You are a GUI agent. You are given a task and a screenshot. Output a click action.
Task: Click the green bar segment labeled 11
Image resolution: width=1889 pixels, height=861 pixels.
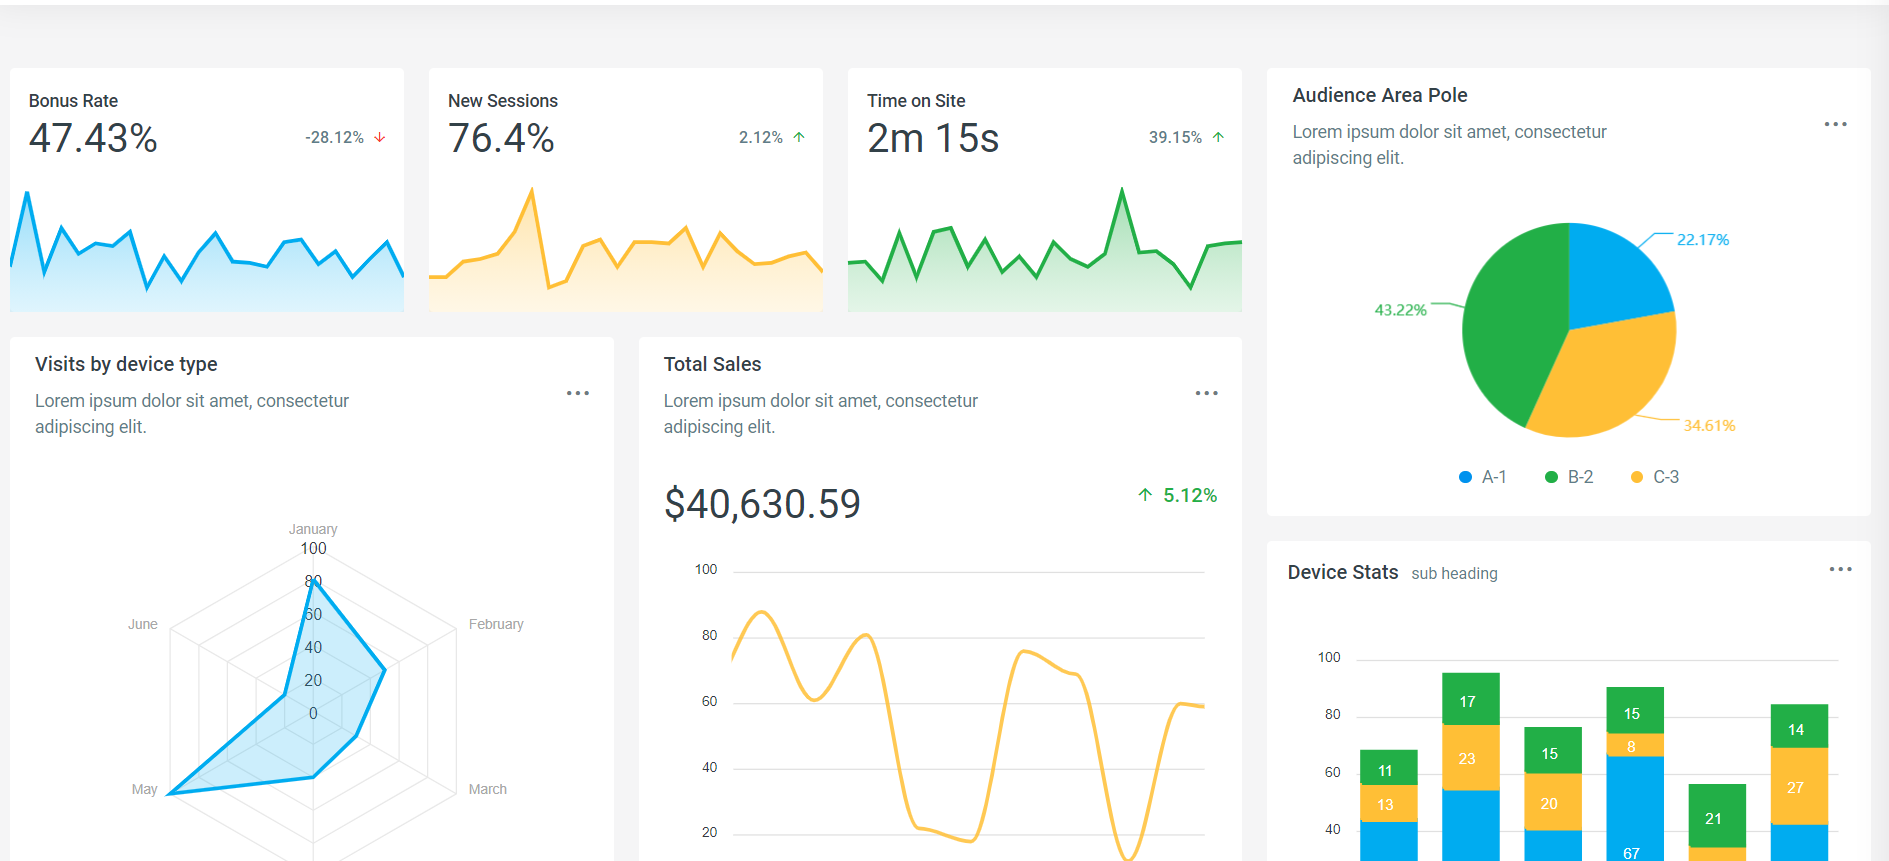point(1388,768)
